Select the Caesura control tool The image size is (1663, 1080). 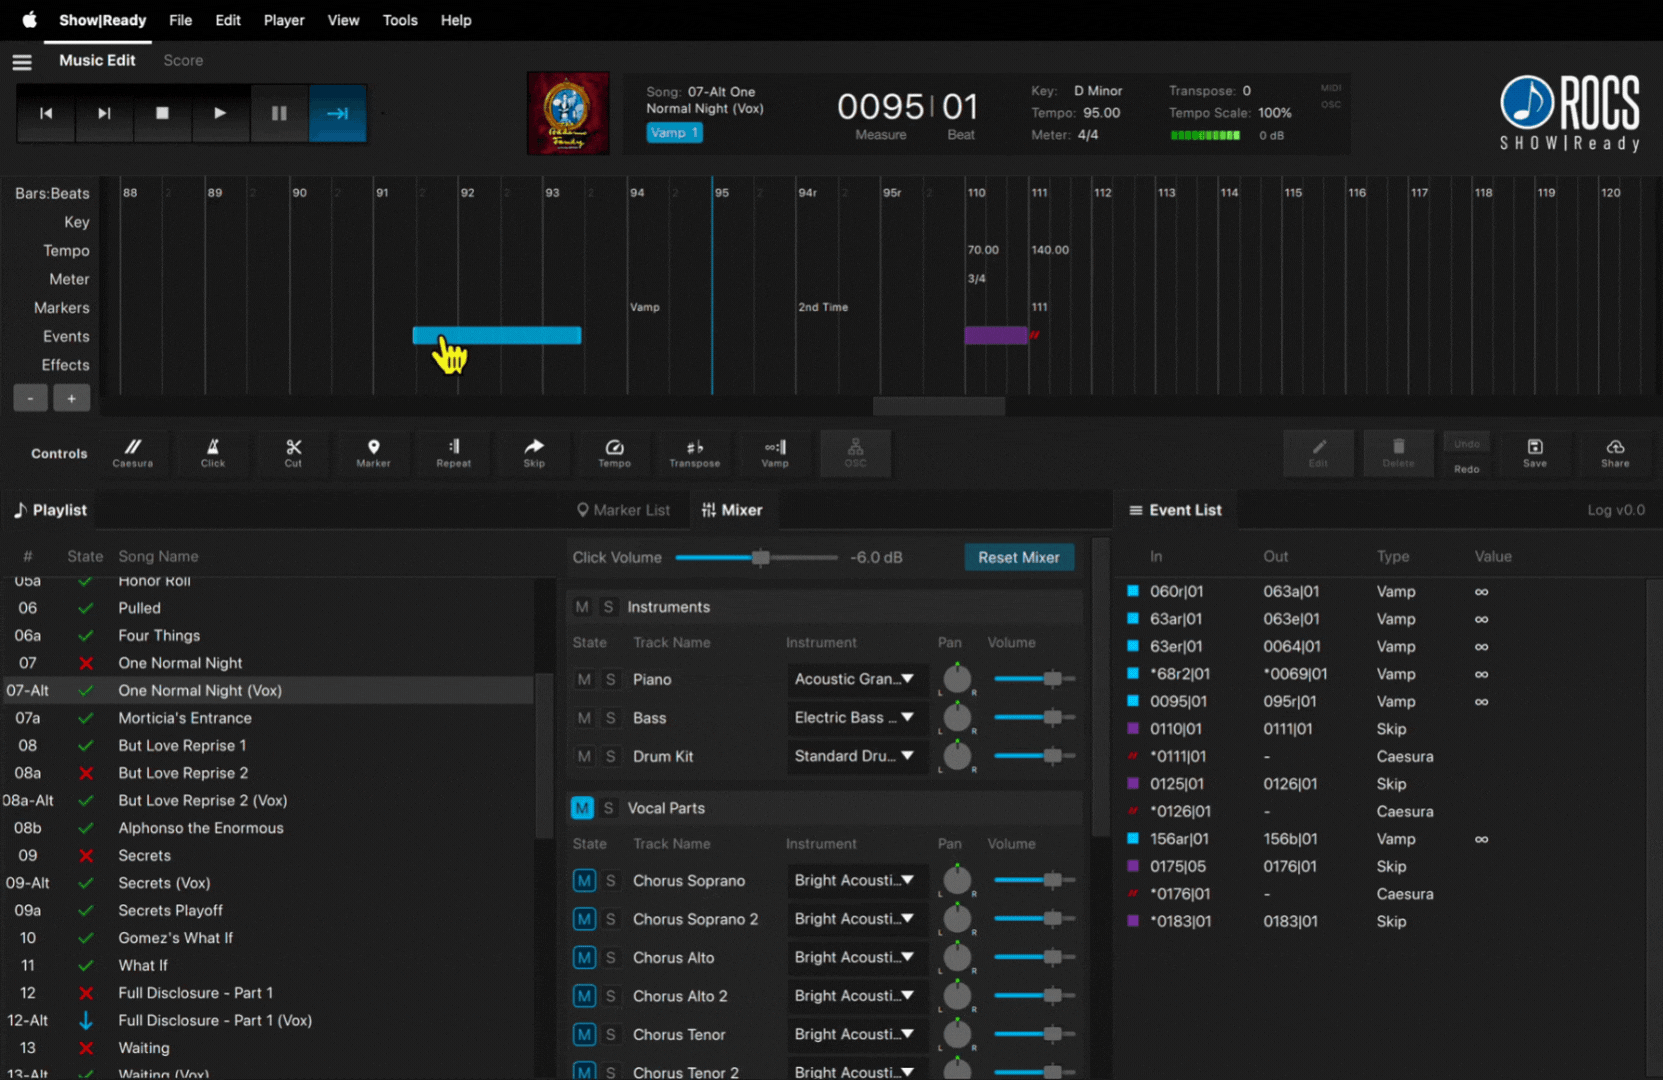coord(132,452)
